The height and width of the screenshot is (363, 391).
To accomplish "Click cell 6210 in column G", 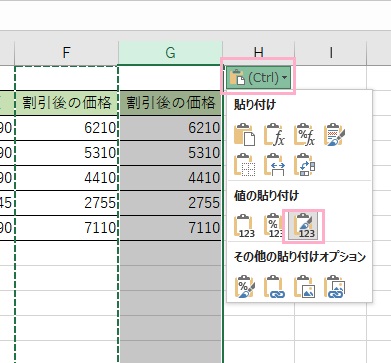I will (170, 128).
